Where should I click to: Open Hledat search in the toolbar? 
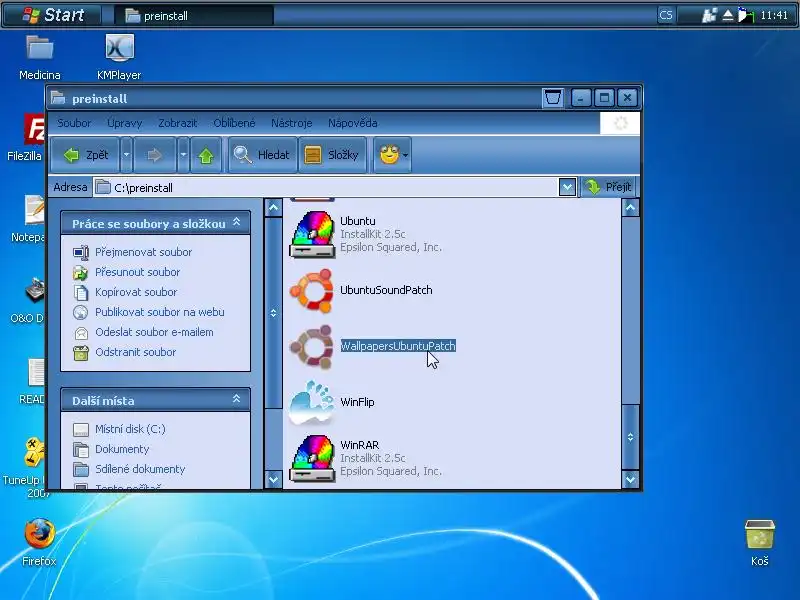(262, 155)
